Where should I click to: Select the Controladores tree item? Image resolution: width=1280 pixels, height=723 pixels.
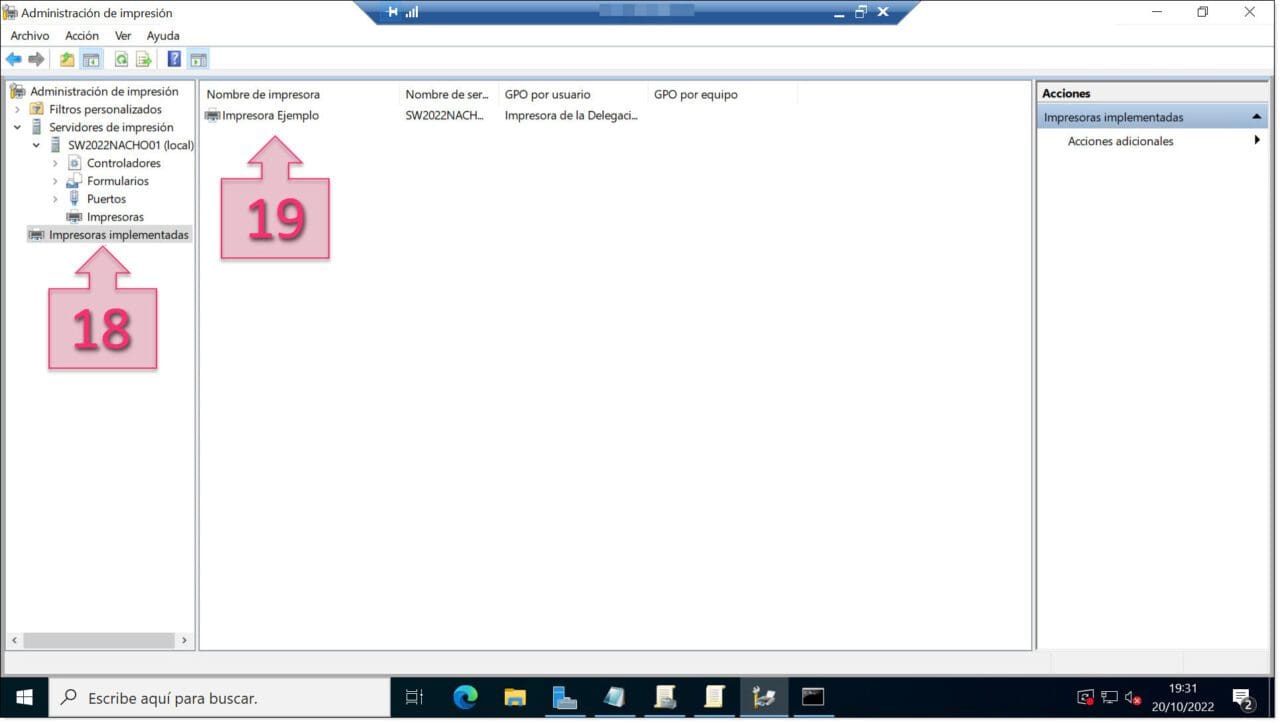[x=124, y=163]
